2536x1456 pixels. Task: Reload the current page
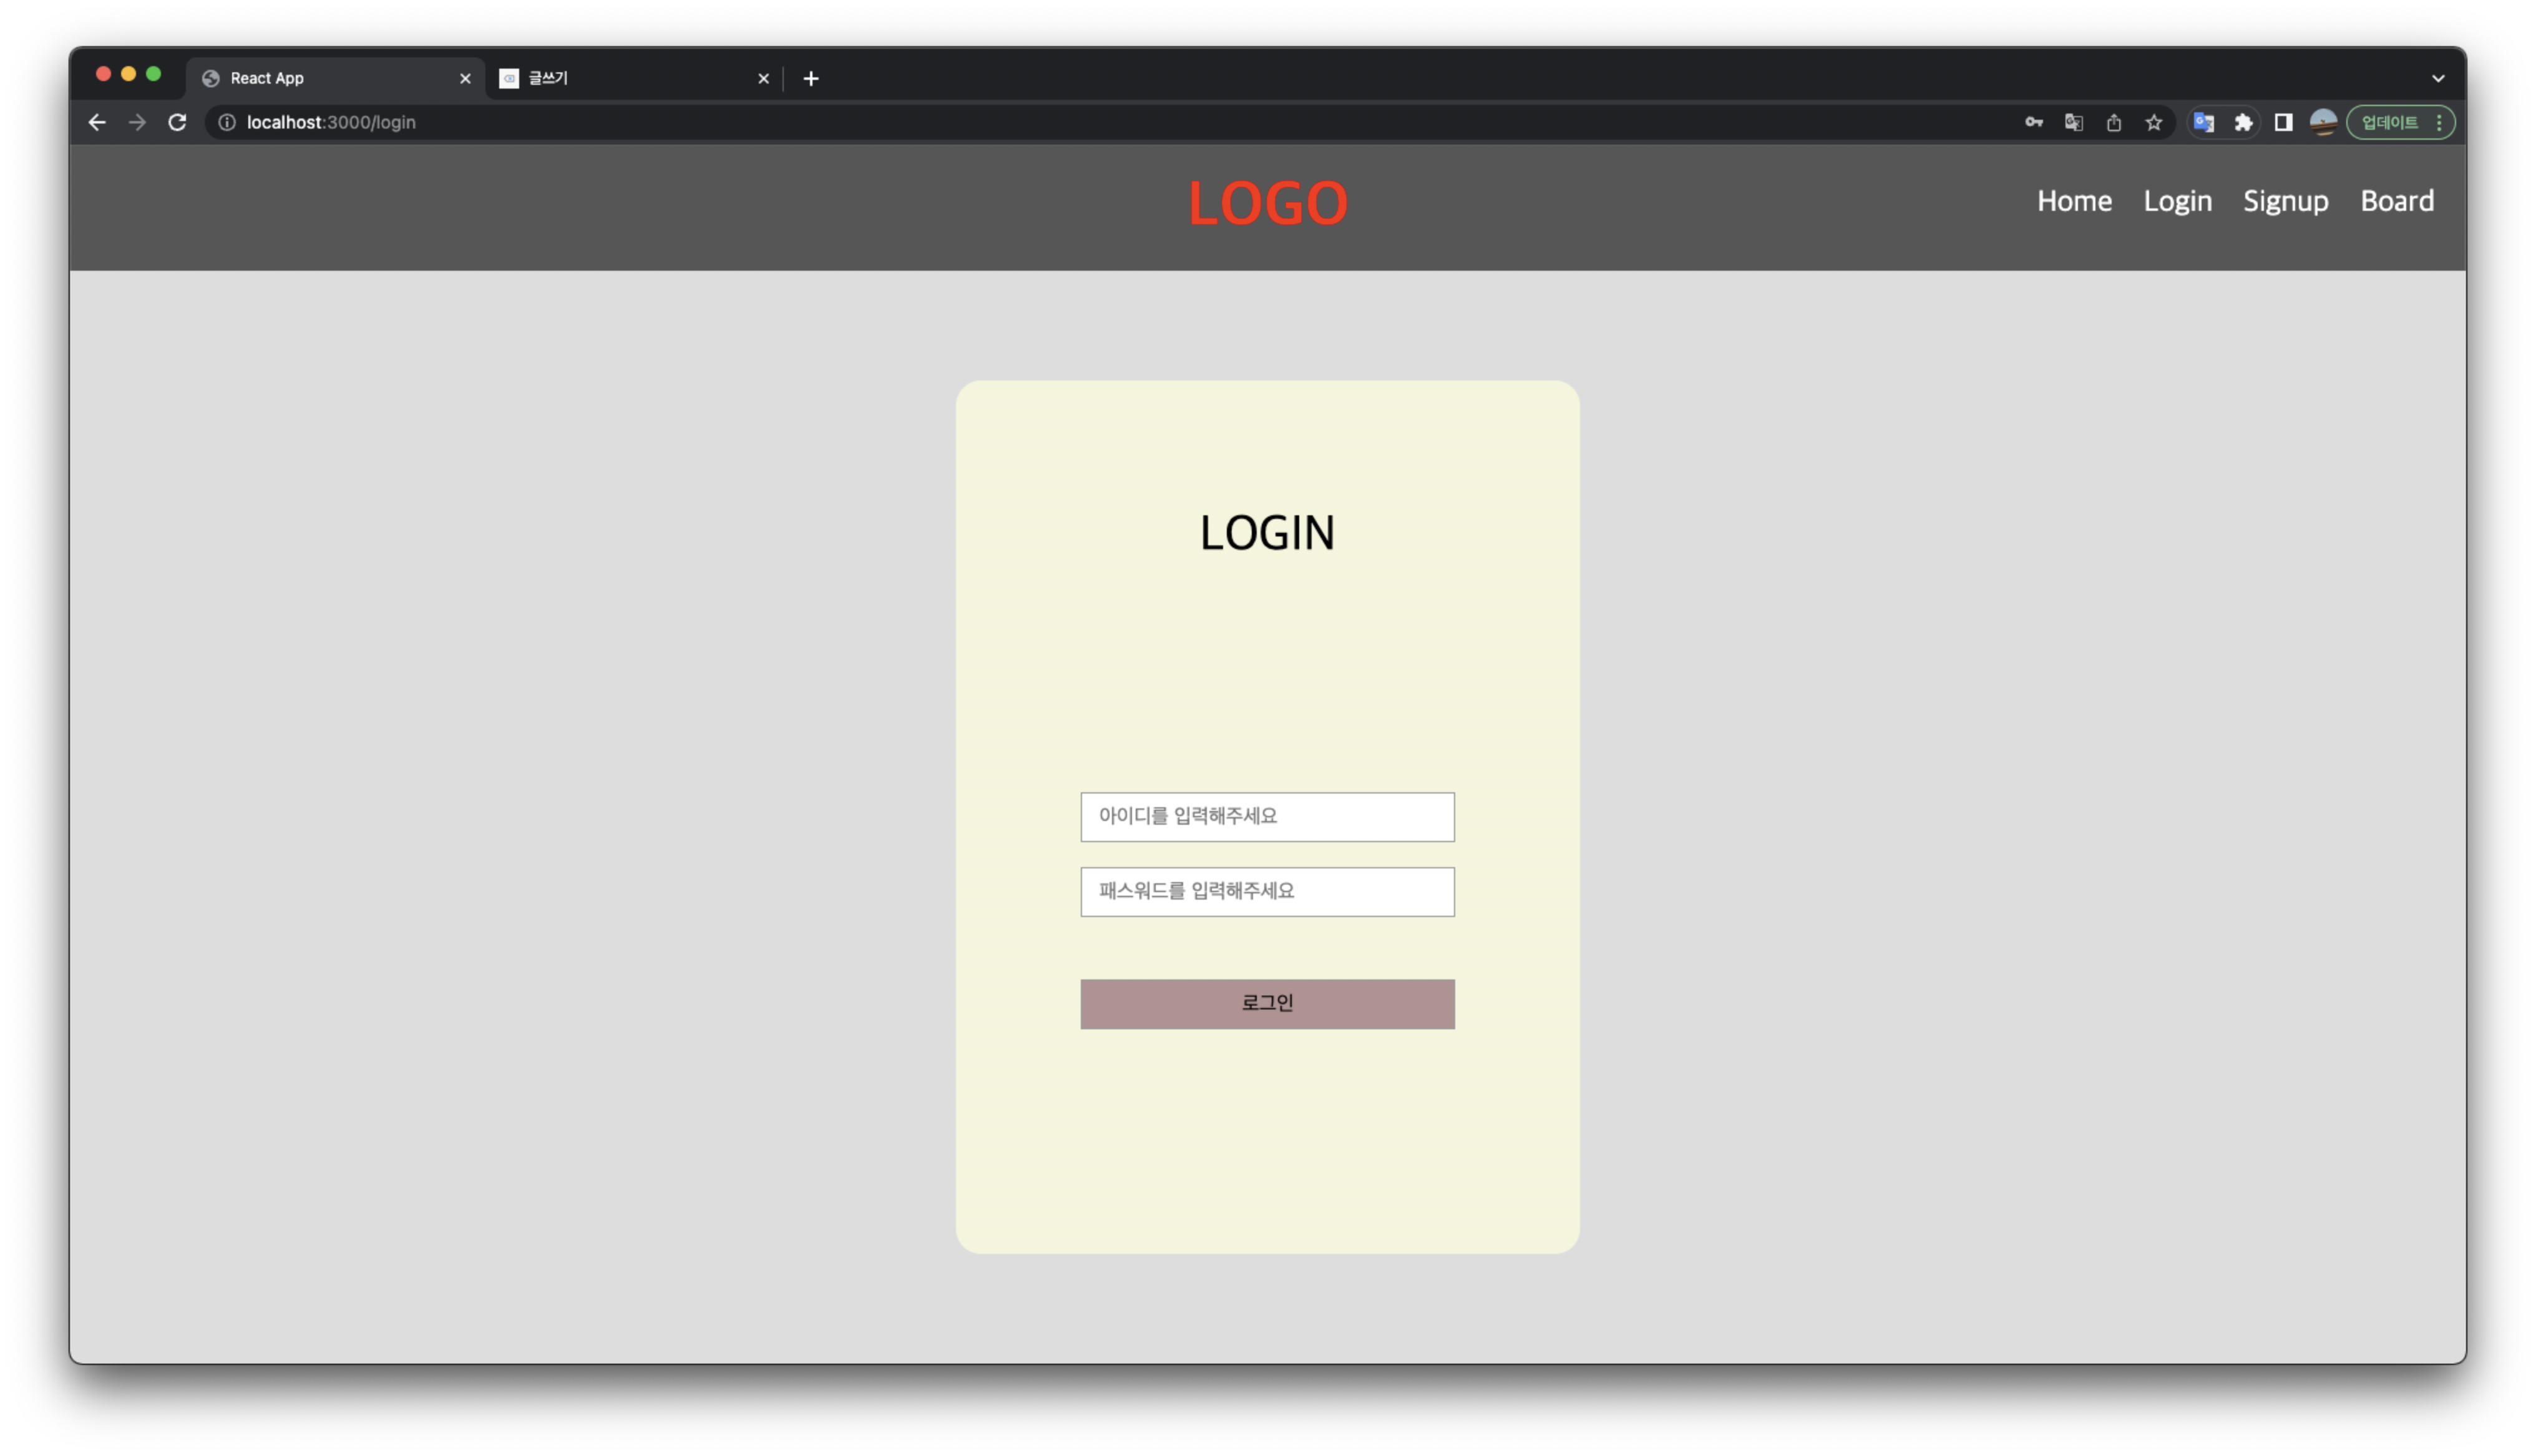[x=177, y=122]
